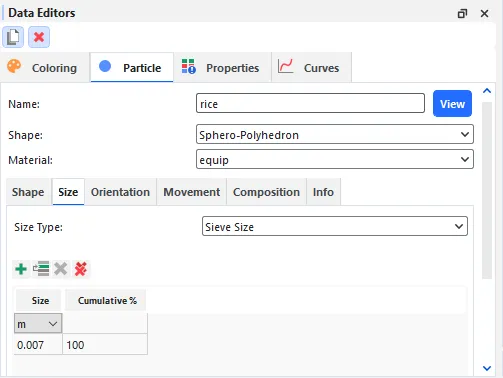Click the insert row list icon
The width and height of the screenshot is (503, 378).
coord(41,269)
